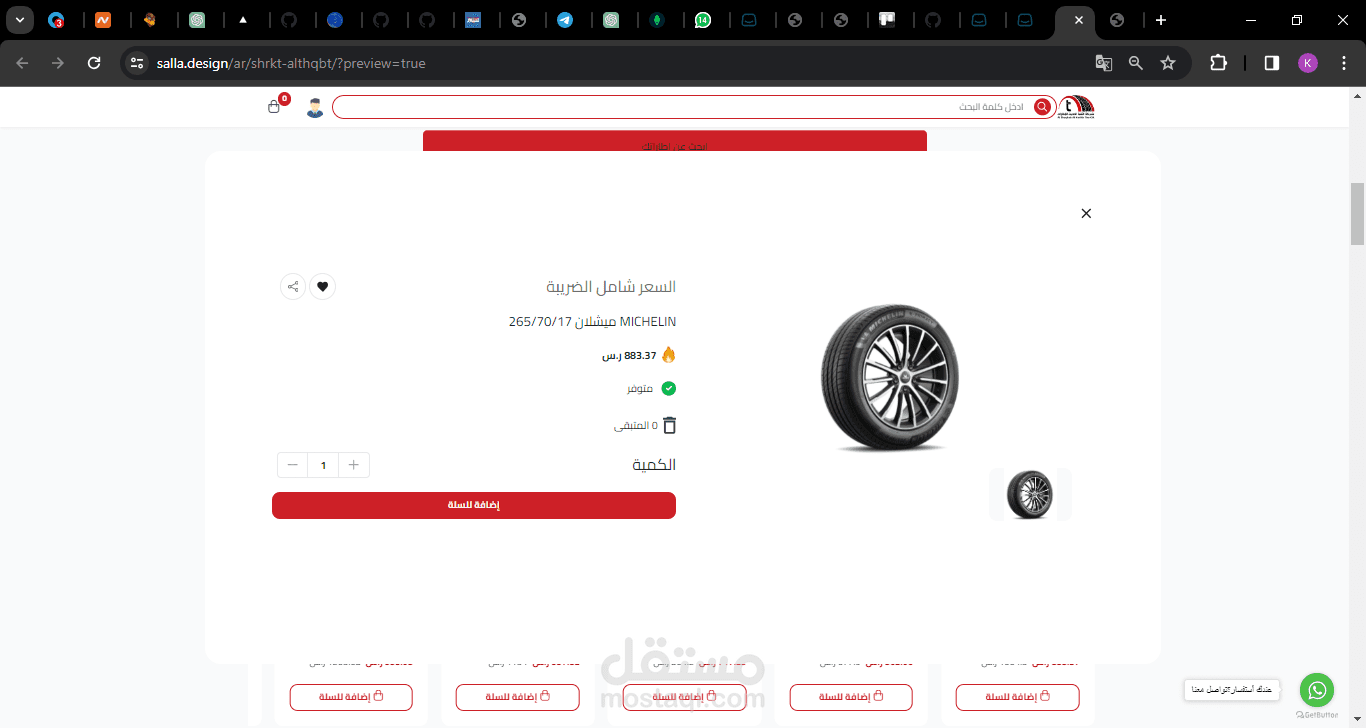The height and width of the screenshot is (728, 1366).
Task: Increase quantity with the plus button
Action: 354,465
